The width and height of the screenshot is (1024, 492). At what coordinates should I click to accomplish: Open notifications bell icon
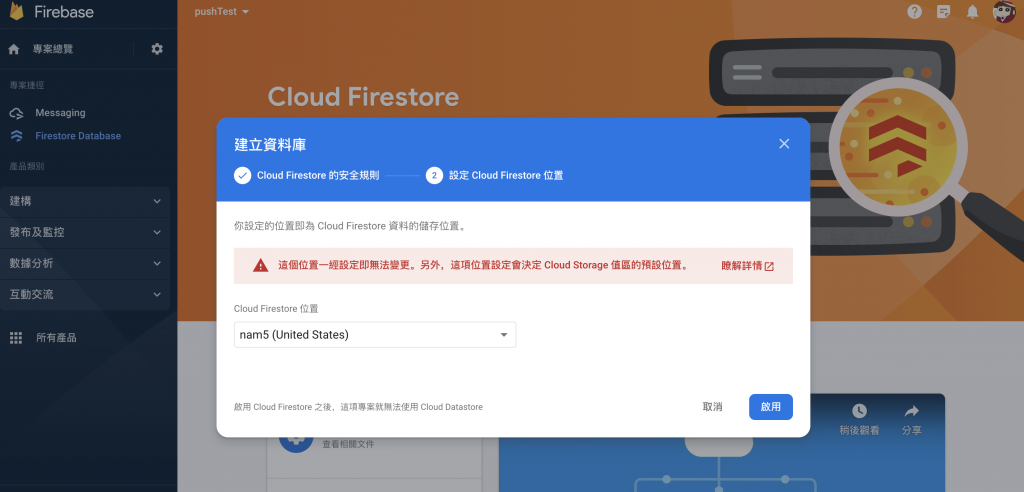point(973,12)
